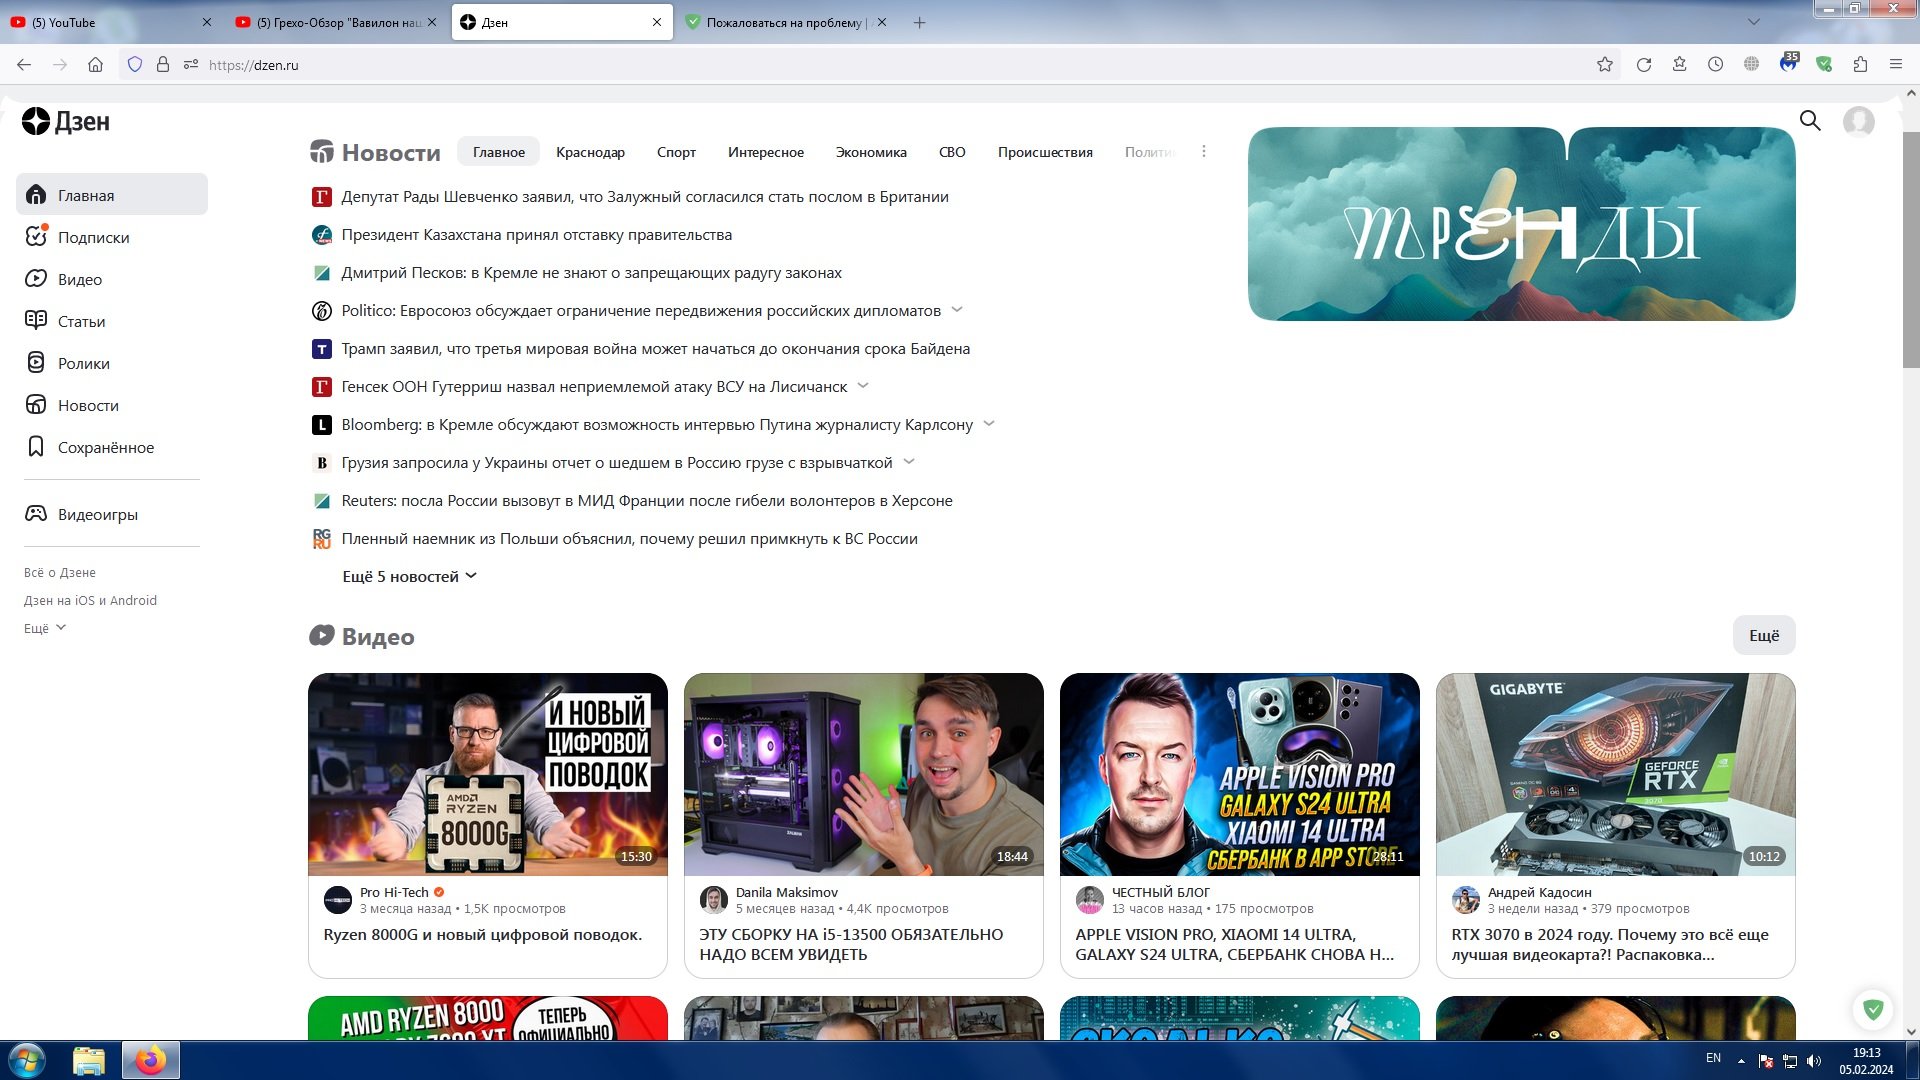This screenshot has width=1920, height=1080.
Task: Expand Ещё in the sidebar footer
Action: pos(42,627)
